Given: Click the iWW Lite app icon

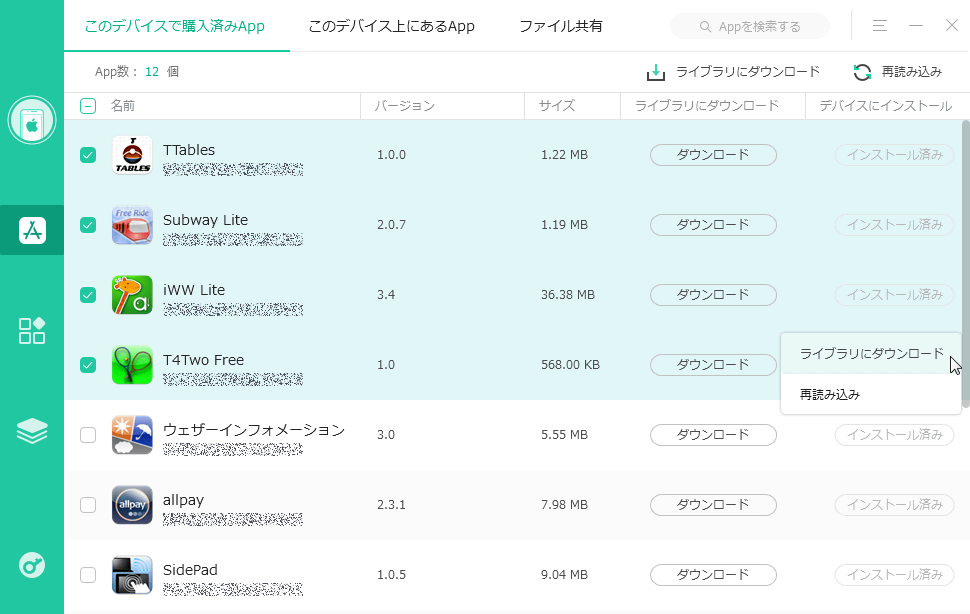Looking at the screenshot, I should click(132, 295).
